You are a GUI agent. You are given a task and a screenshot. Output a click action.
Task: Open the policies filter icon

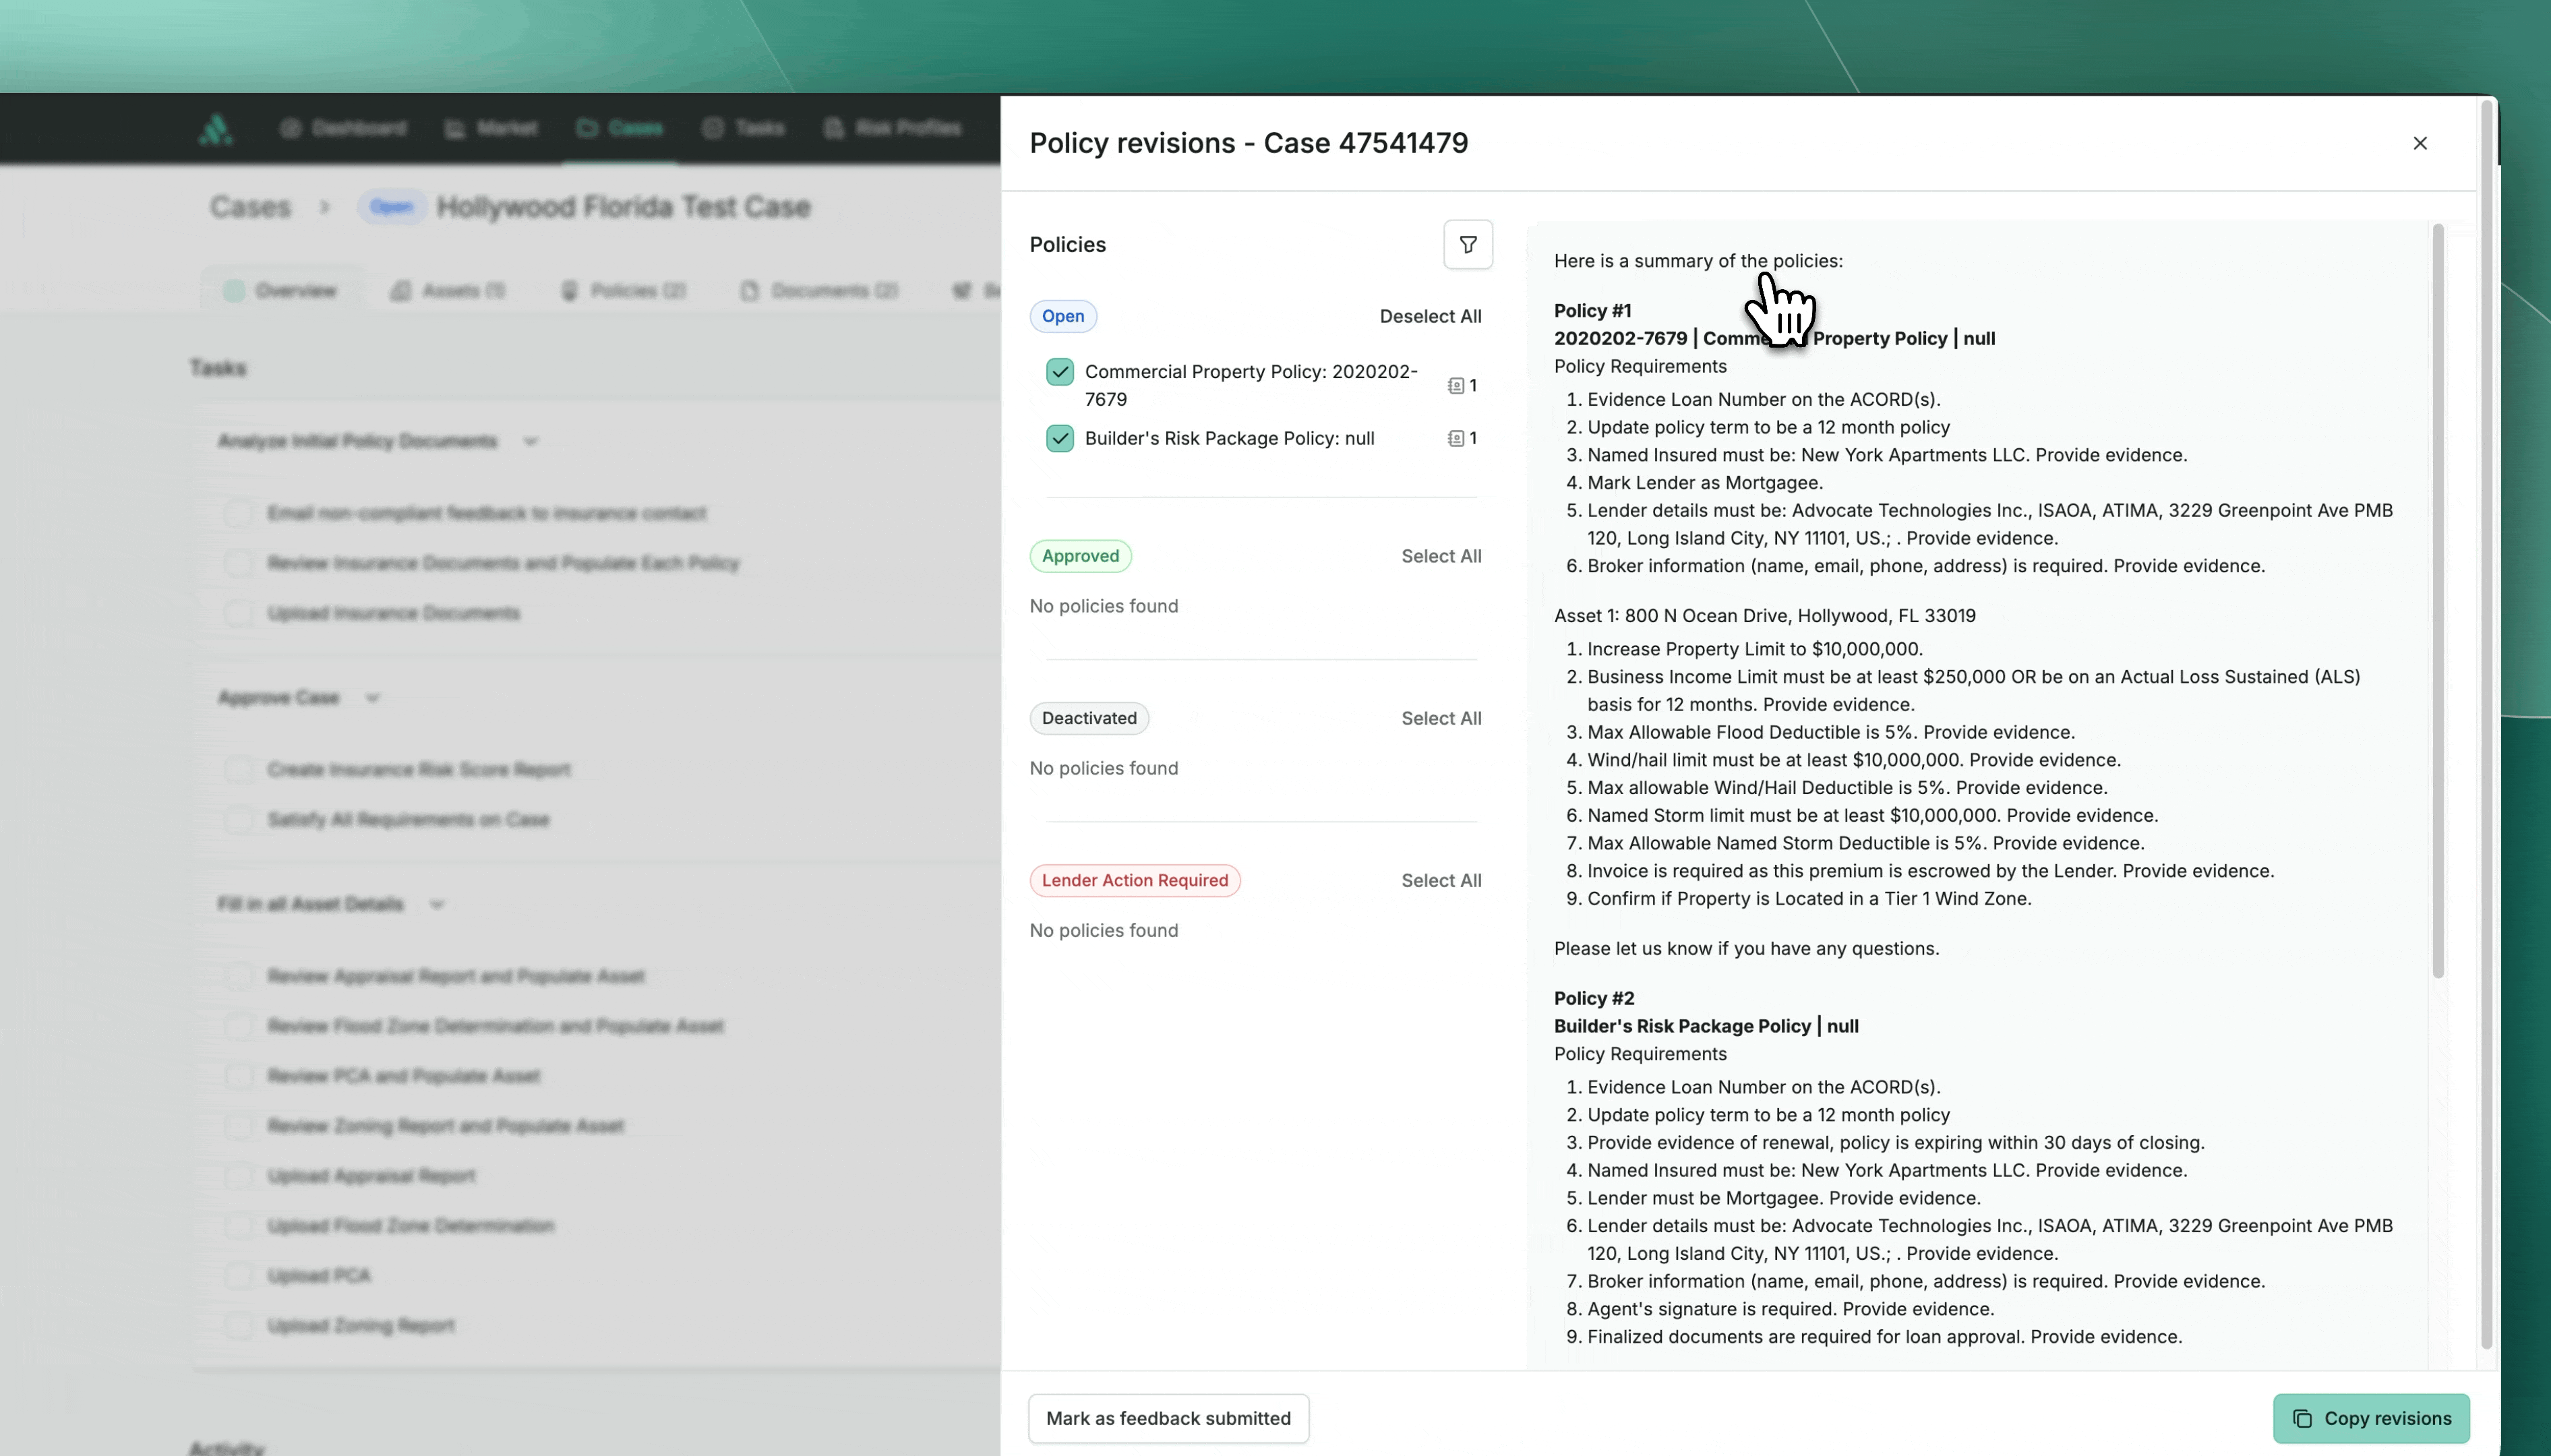click(x=1467, y=244)
